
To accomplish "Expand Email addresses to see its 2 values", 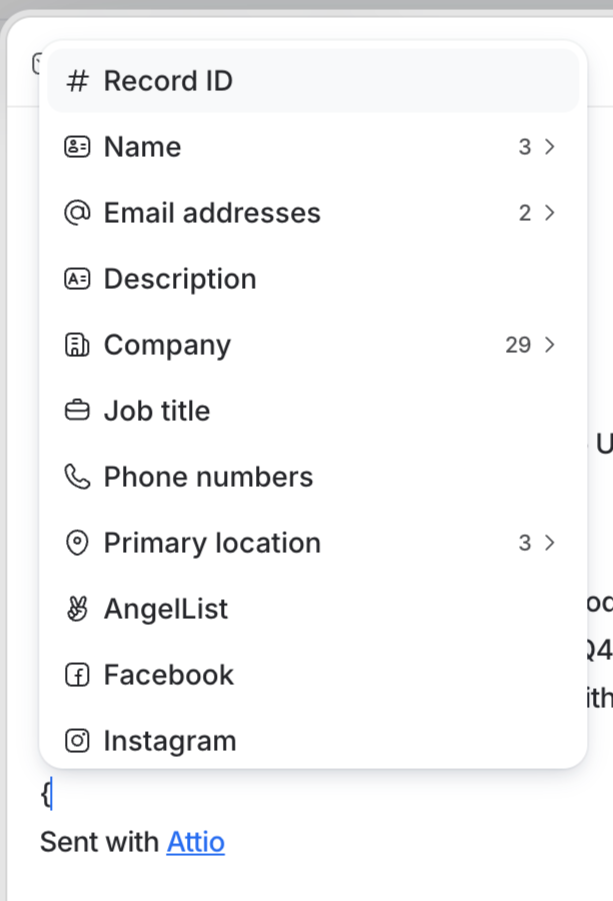I will click(548, 212).
